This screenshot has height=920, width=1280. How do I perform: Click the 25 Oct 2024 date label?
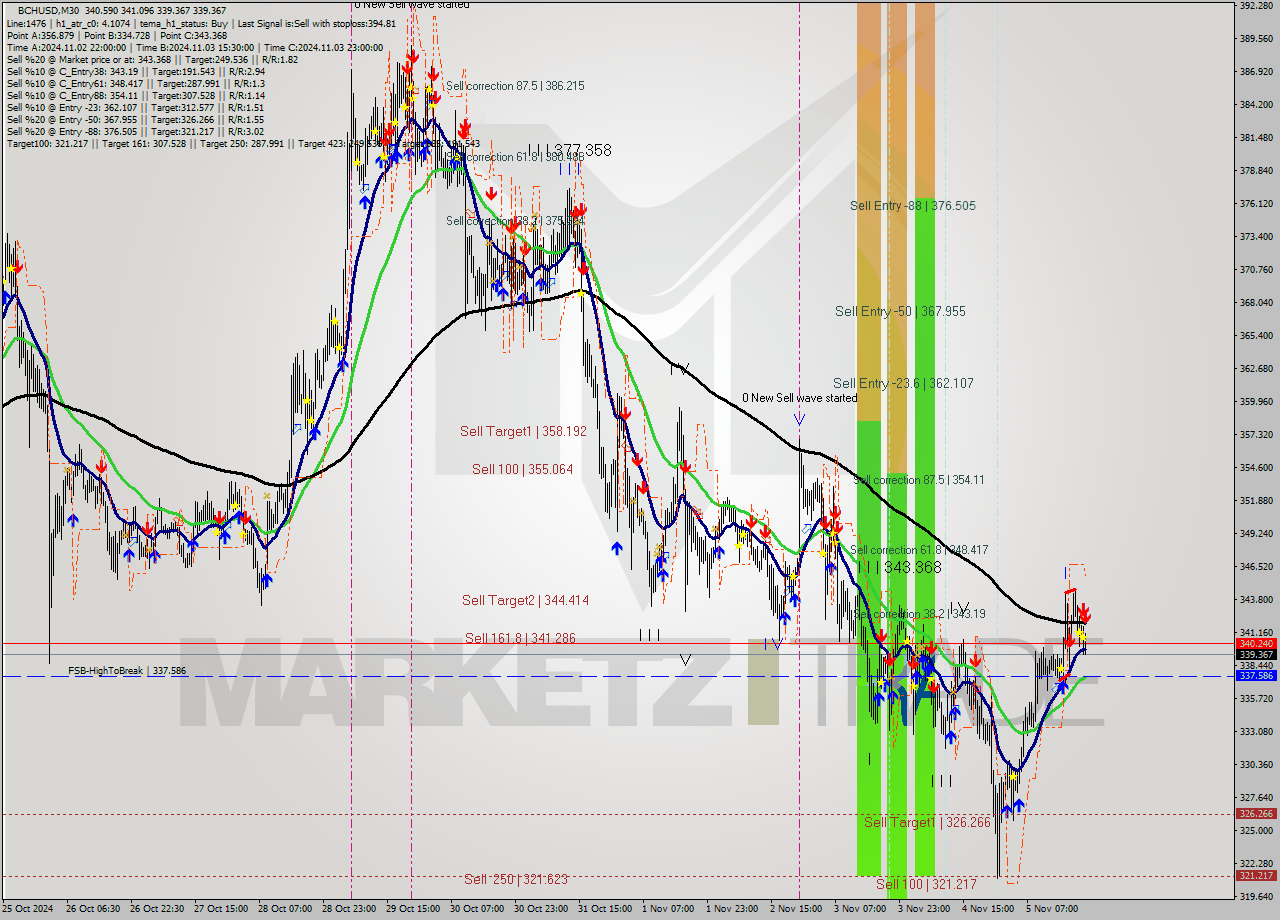click(27, 909)
